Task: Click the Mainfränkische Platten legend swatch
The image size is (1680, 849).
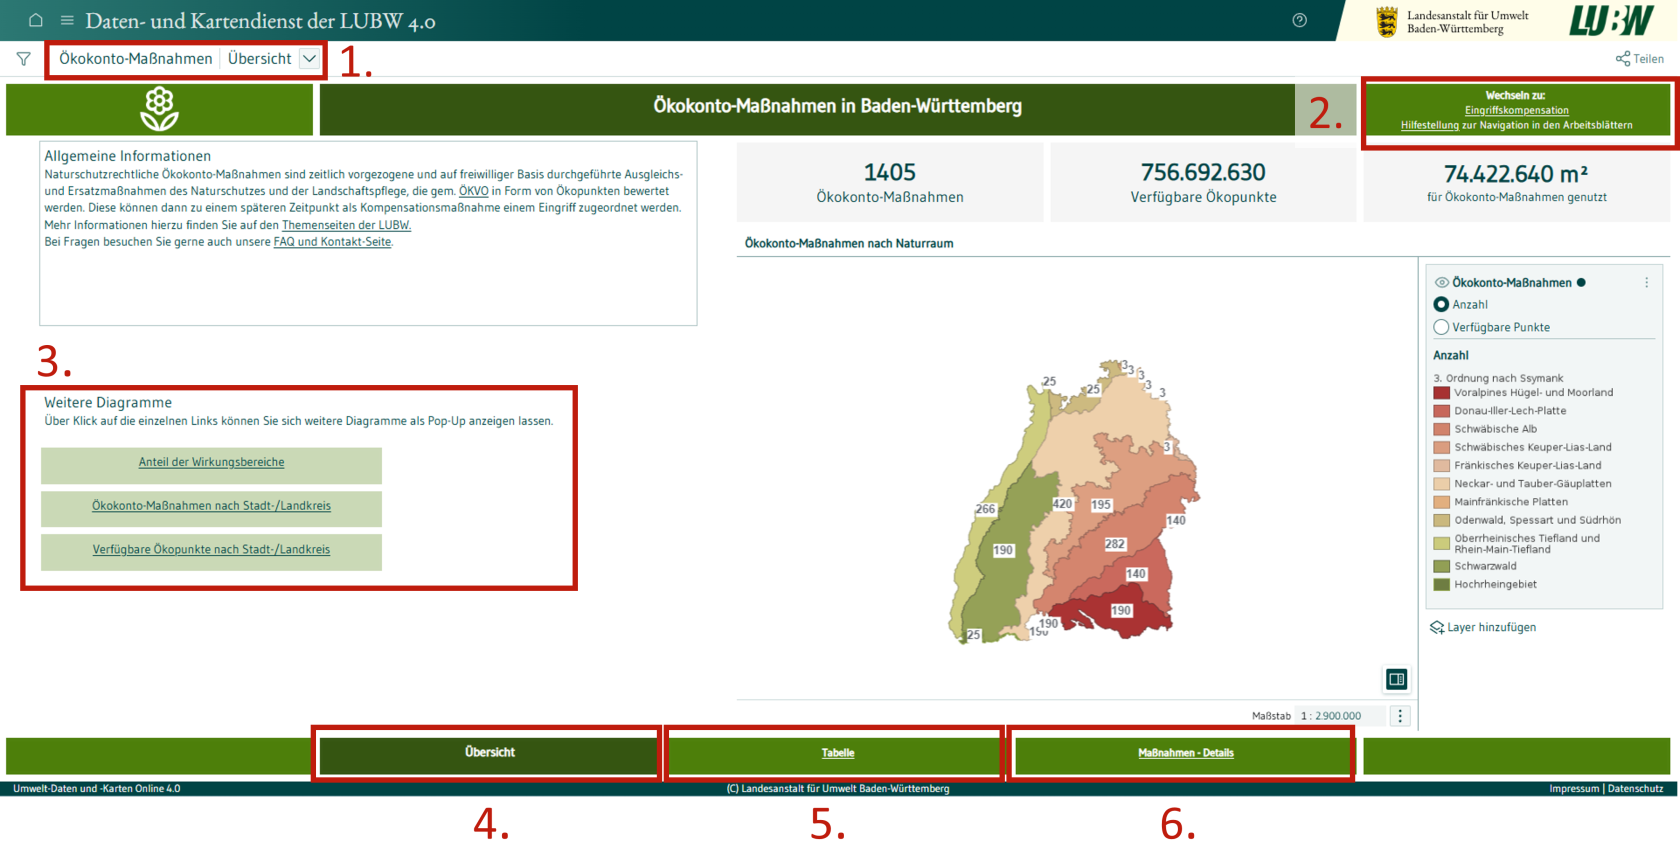Action: tap(1441, 502)
